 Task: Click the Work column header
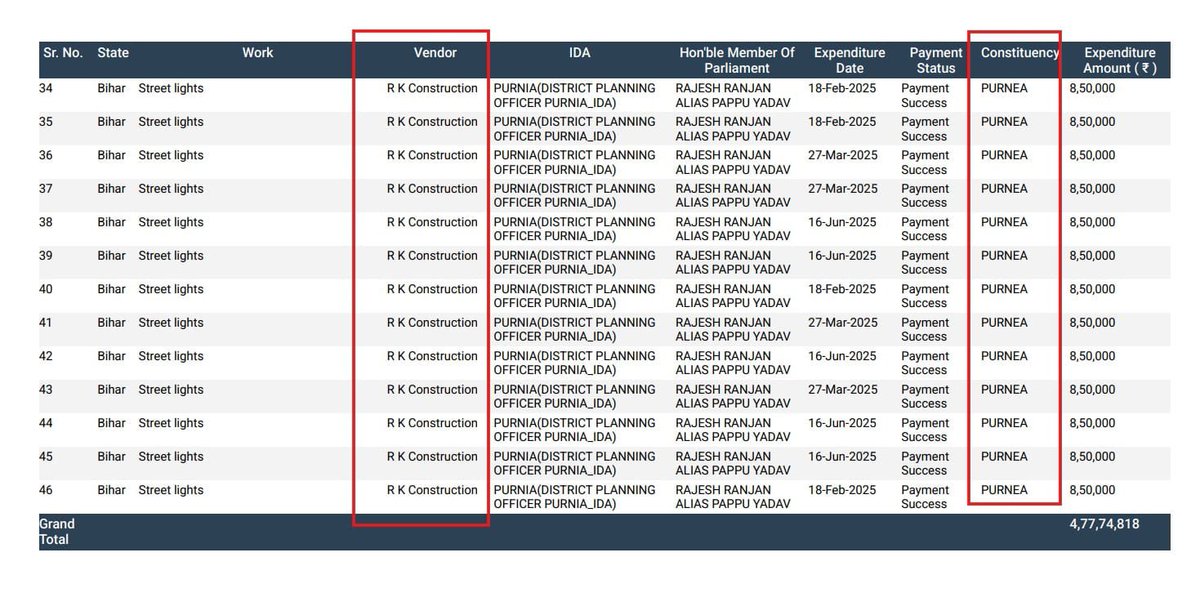257,53
